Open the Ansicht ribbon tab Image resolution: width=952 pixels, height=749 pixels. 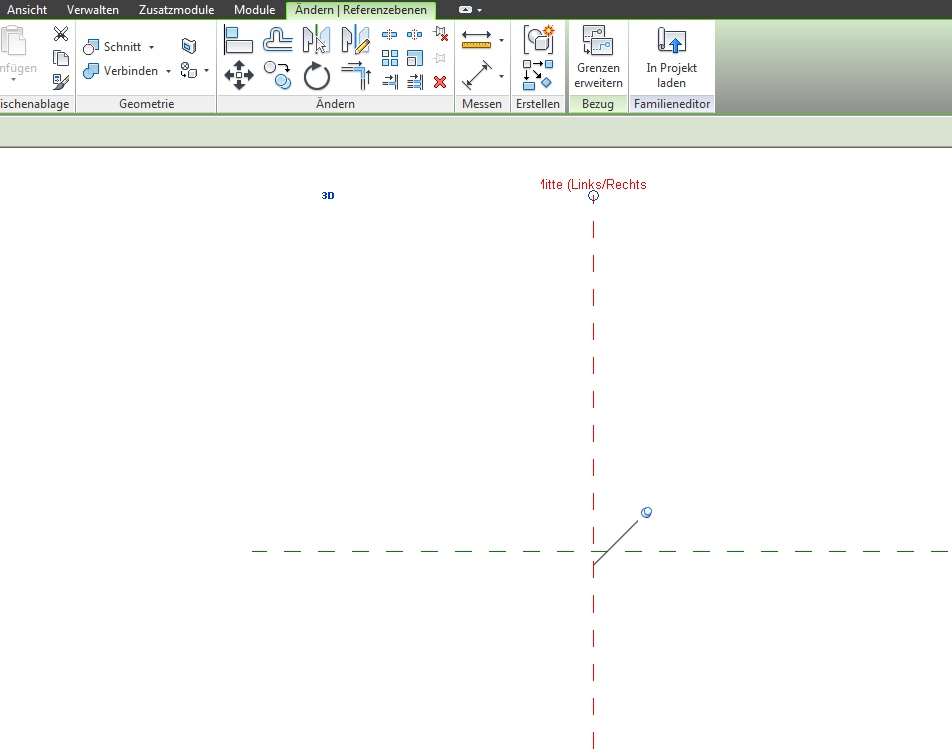[27, 10]
